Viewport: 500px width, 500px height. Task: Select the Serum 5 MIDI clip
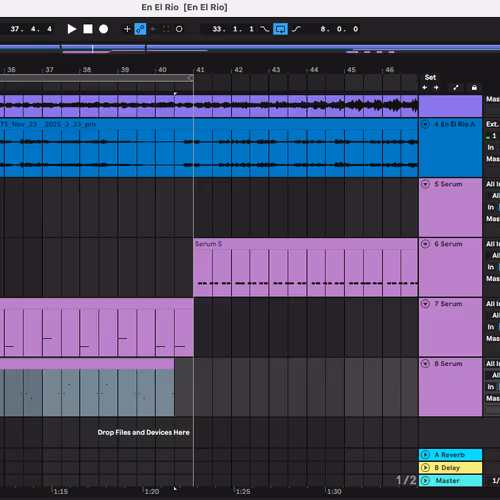point(305,267)
